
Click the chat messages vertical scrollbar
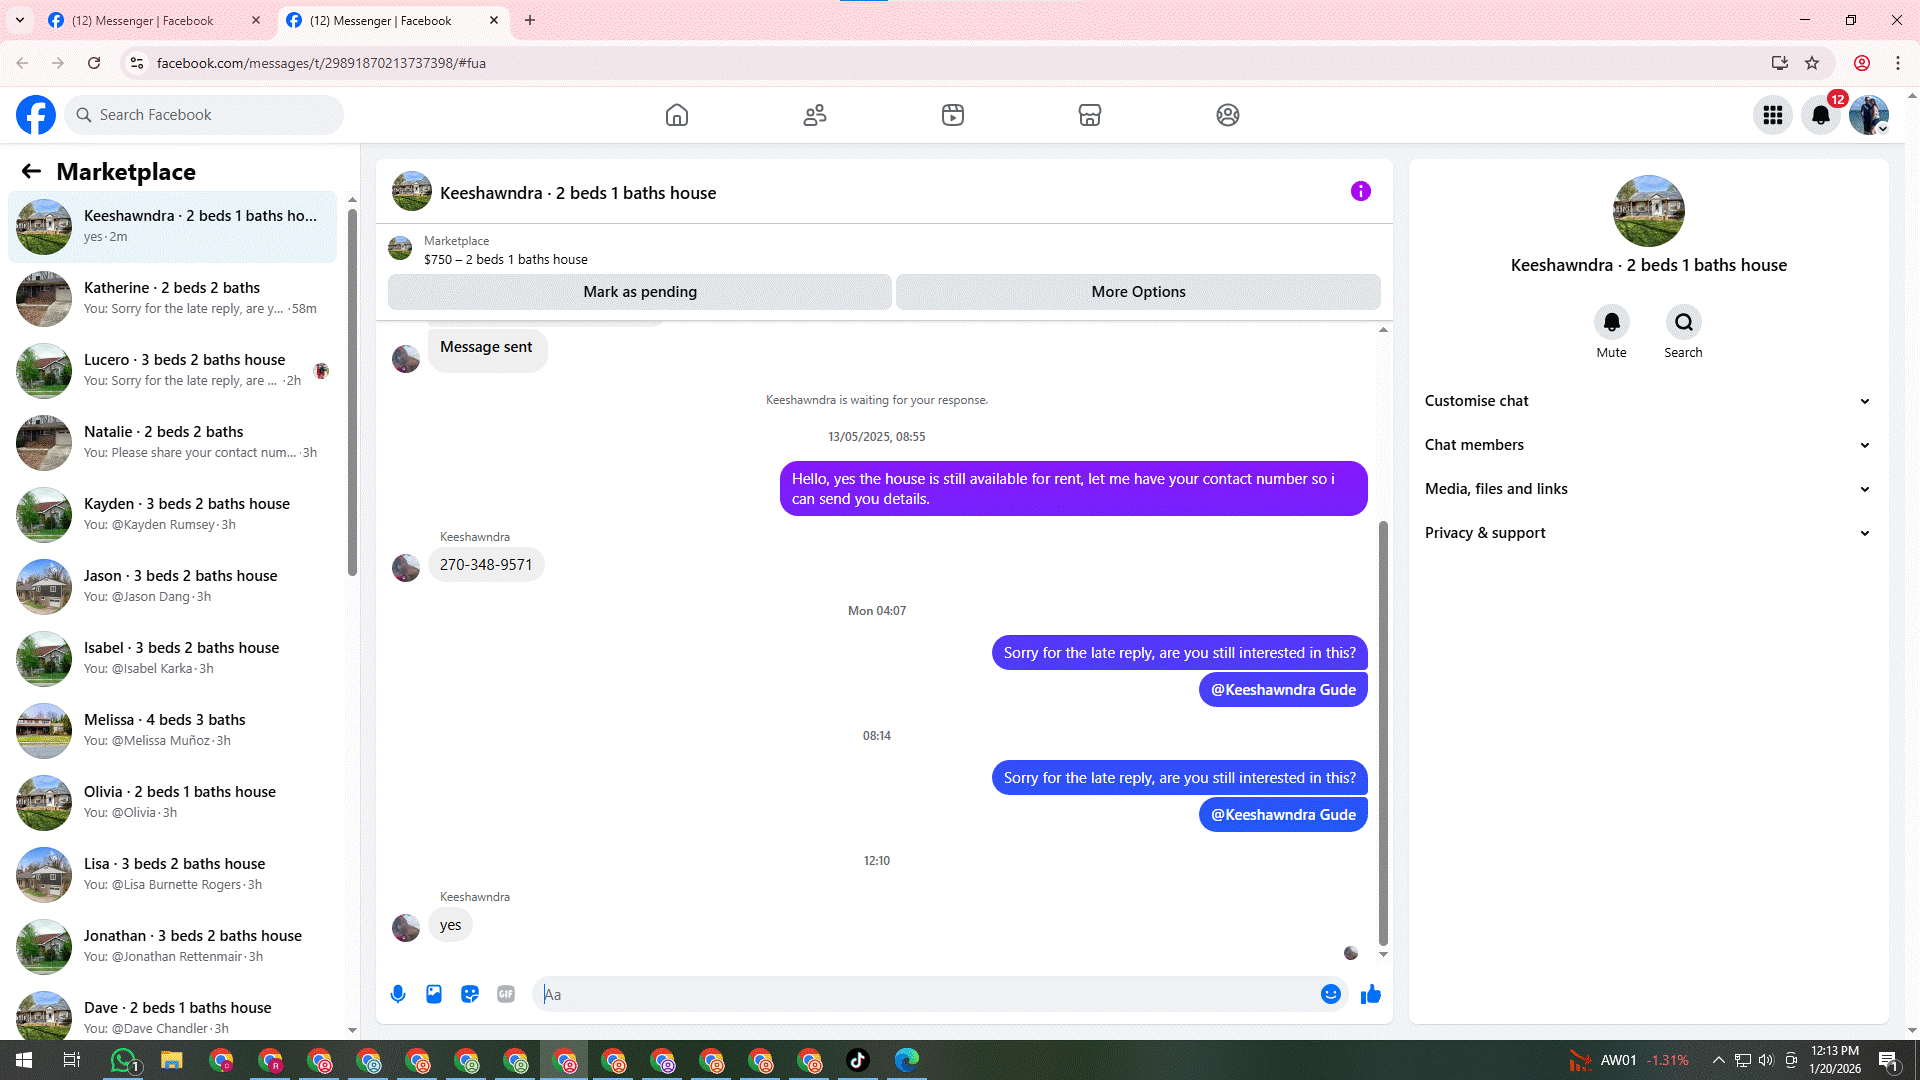(x=1384, y=732)
